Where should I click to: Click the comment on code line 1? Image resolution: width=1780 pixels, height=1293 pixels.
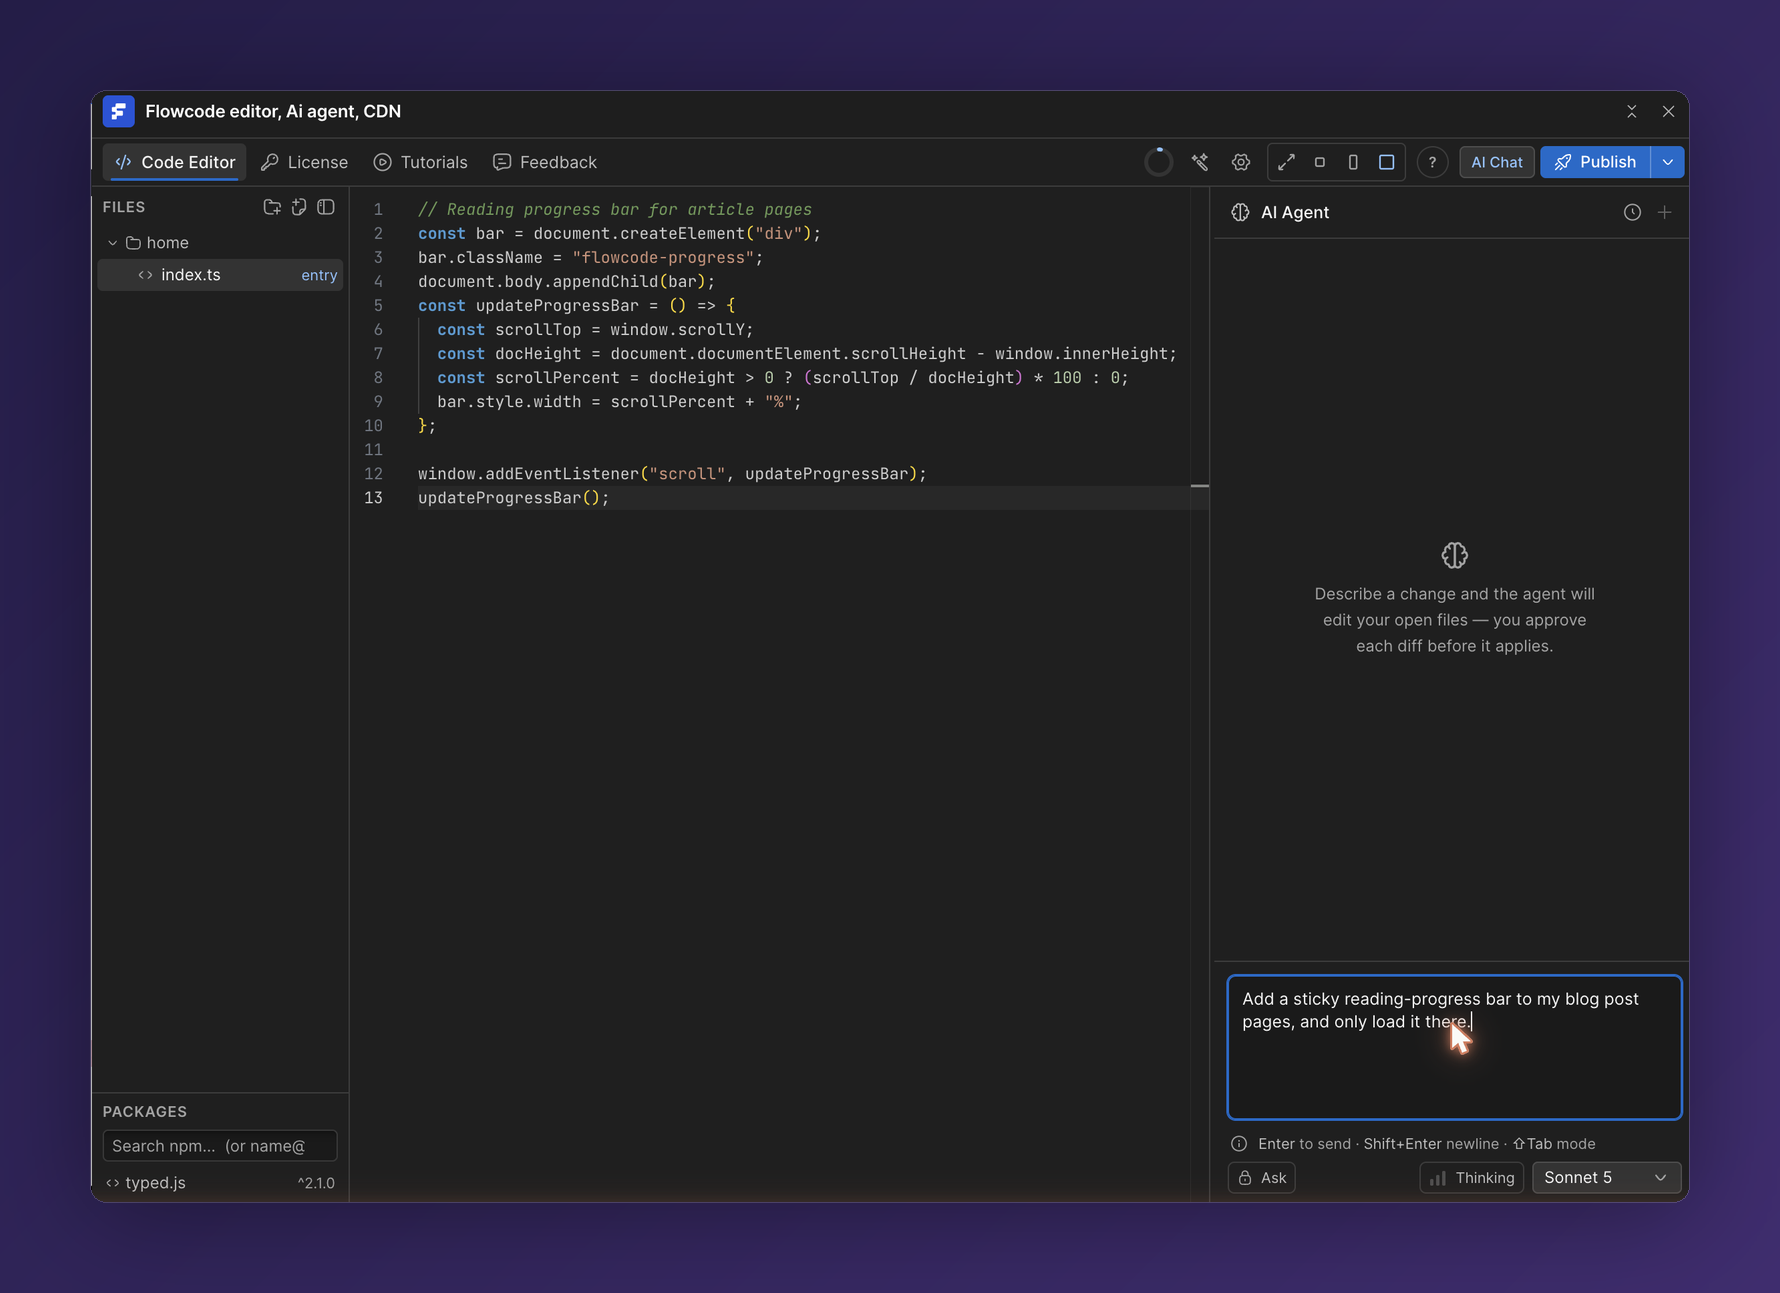(615, 210)
